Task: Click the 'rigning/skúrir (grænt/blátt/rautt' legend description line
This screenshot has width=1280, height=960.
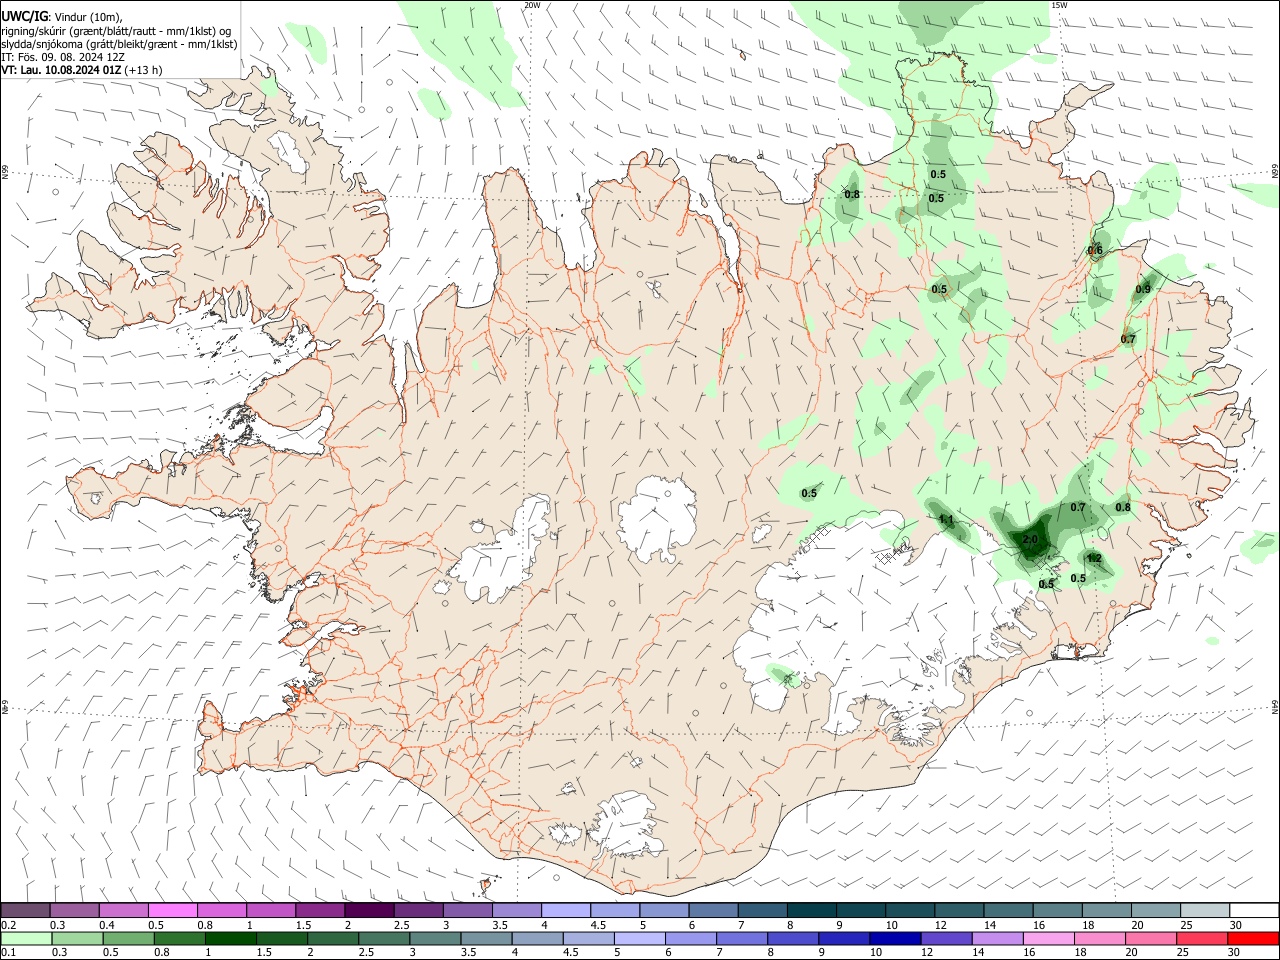Action: pos(116,30)
